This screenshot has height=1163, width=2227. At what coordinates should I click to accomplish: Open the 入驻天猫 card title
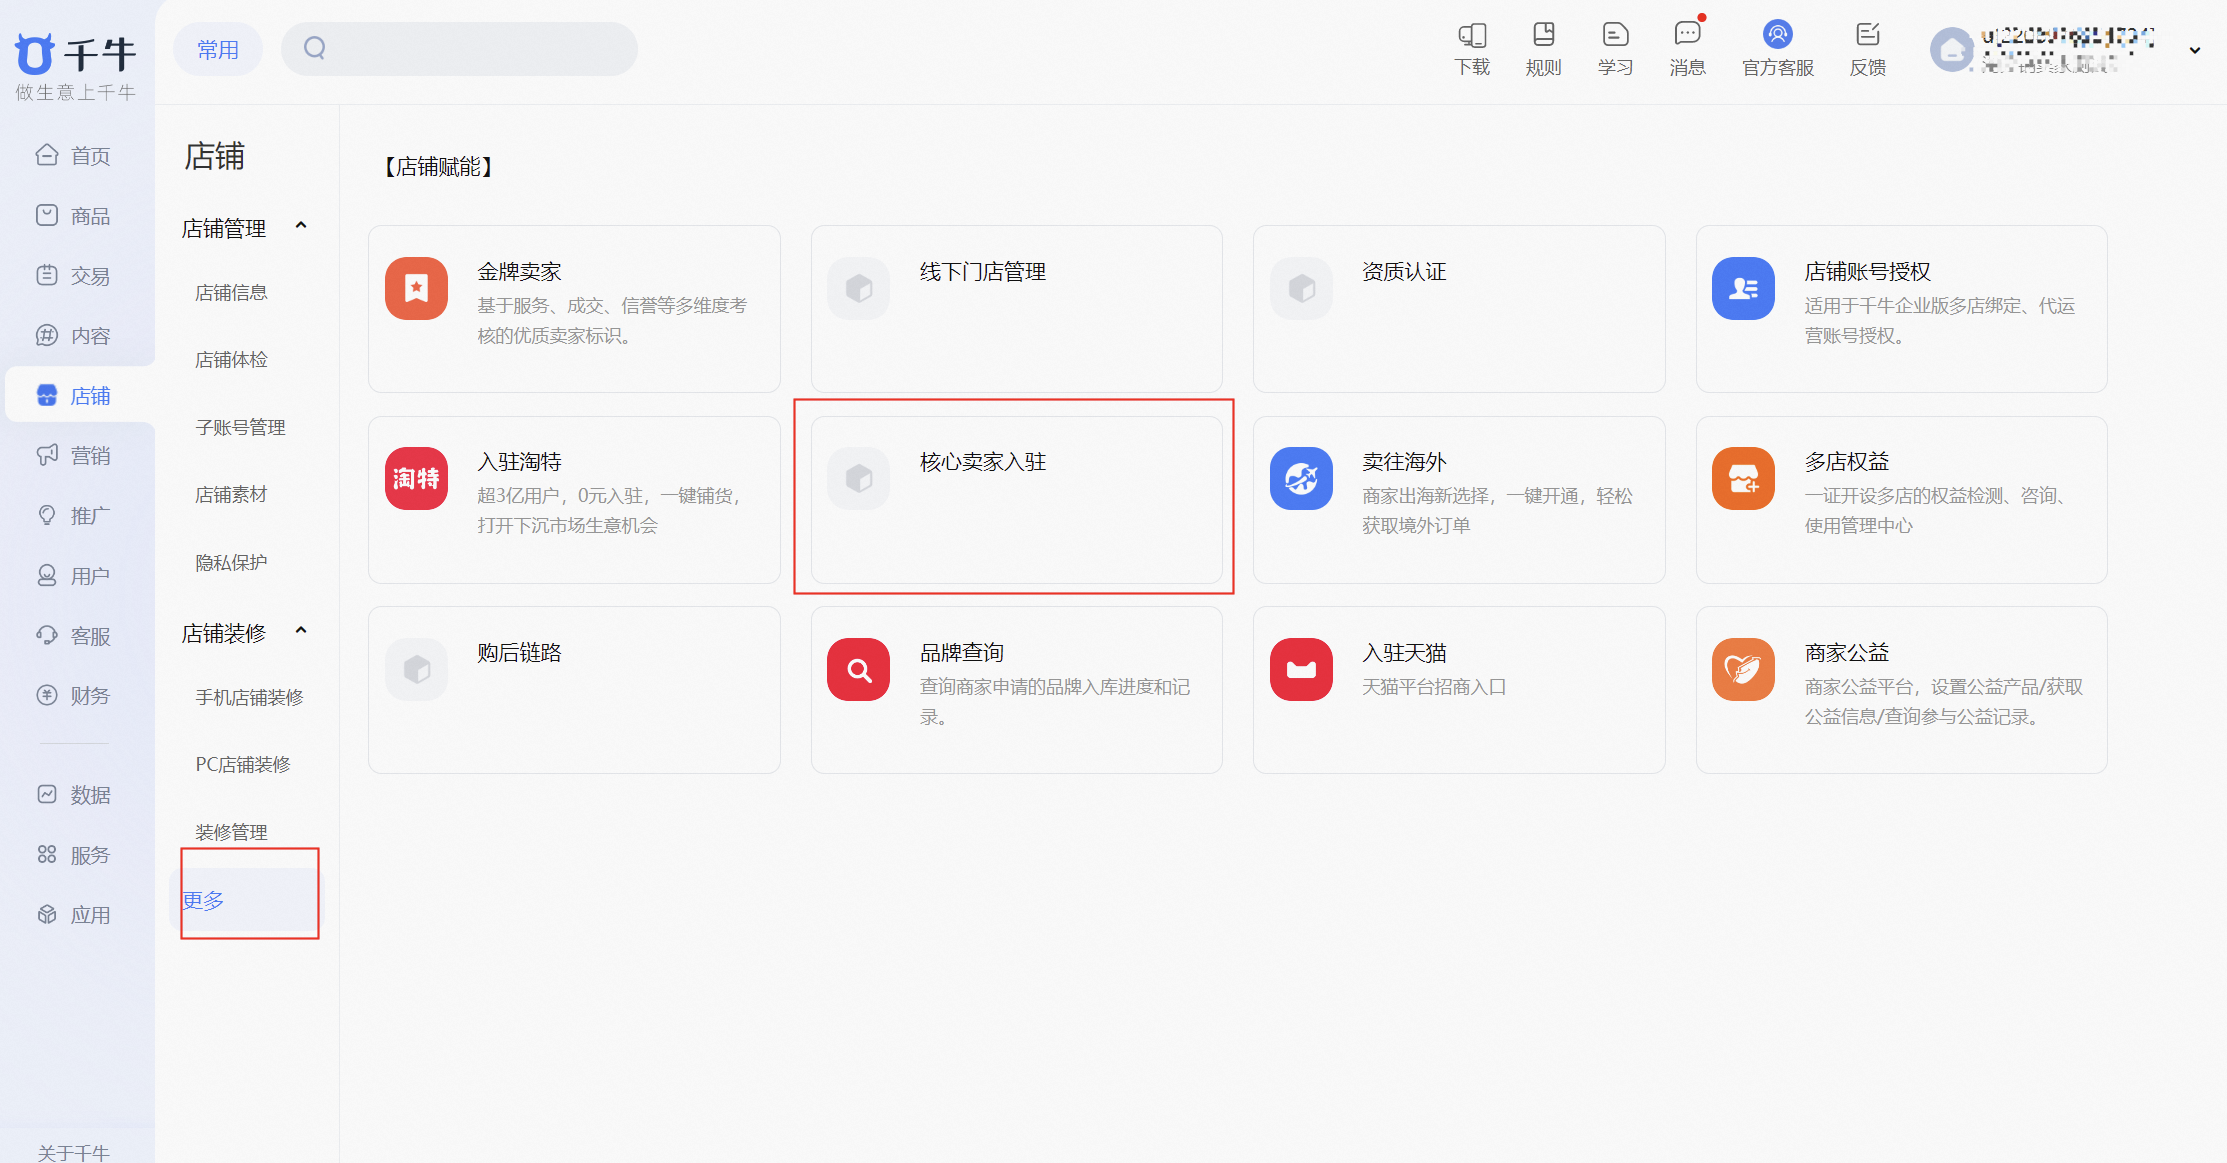(x=1404, y=653)
